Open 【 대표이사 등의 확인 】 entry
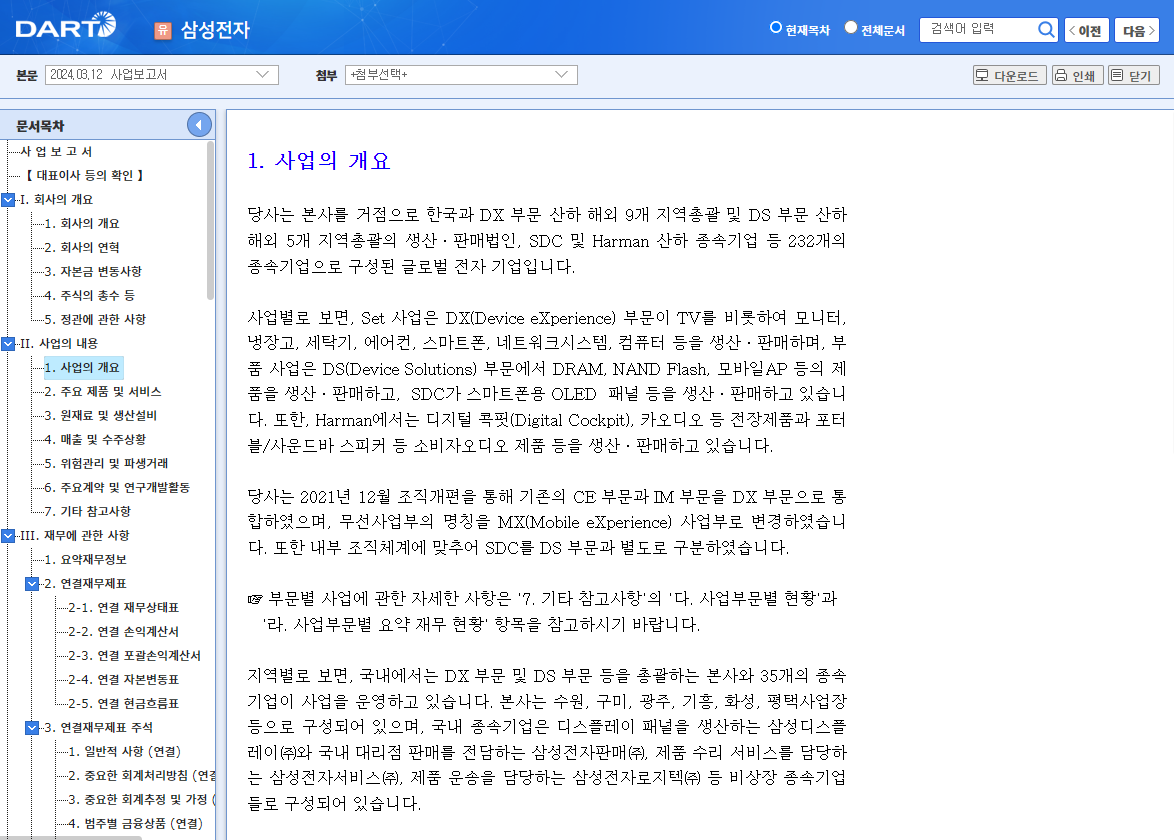This screenshot has width=1174, height=840. point(83,175)
